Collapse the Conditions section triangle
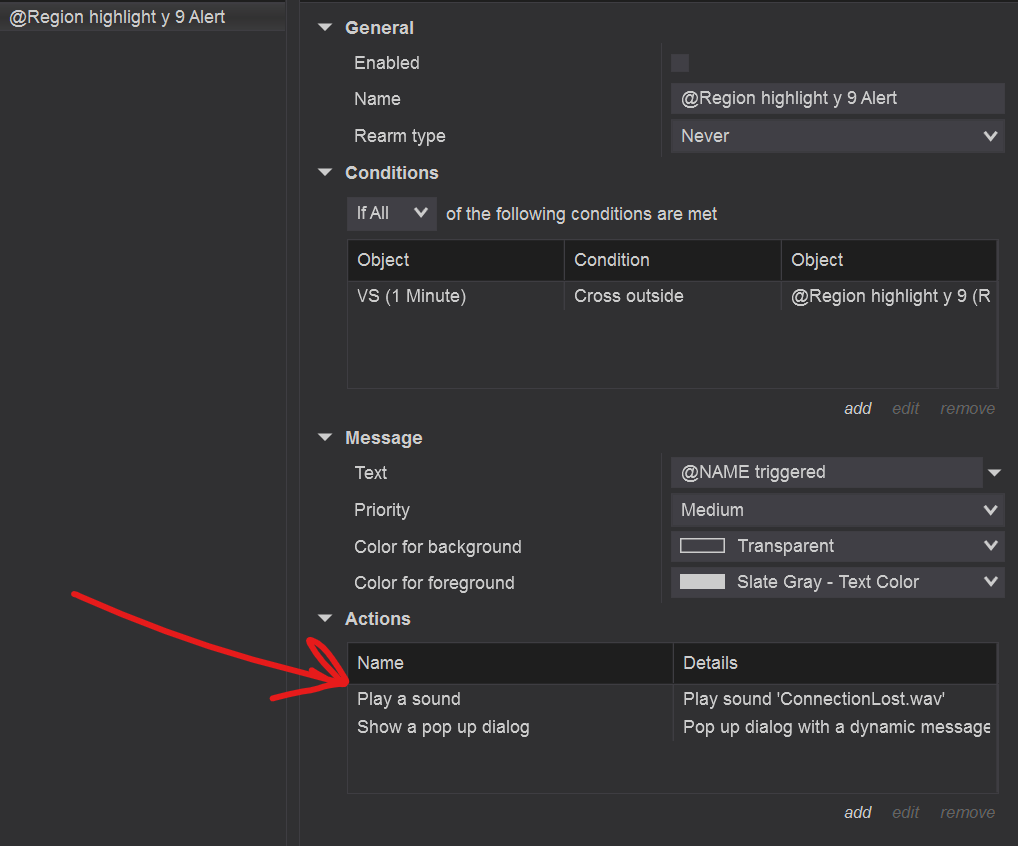The image size is (1018, 846). [325, 173]
